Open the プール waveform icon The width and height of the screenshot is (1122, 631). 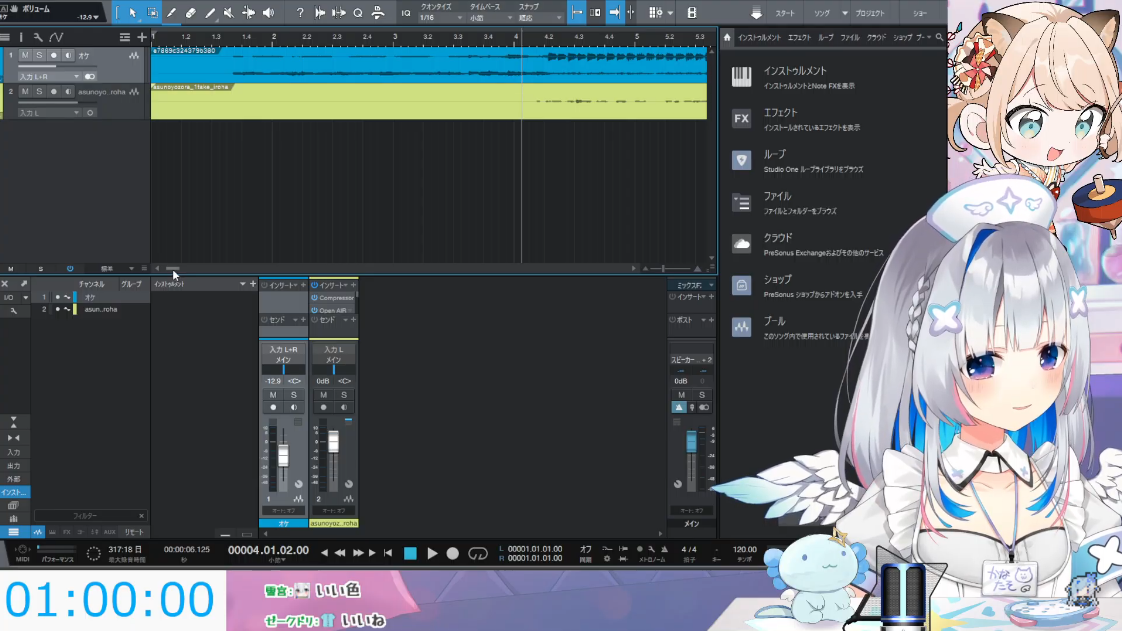741,328
